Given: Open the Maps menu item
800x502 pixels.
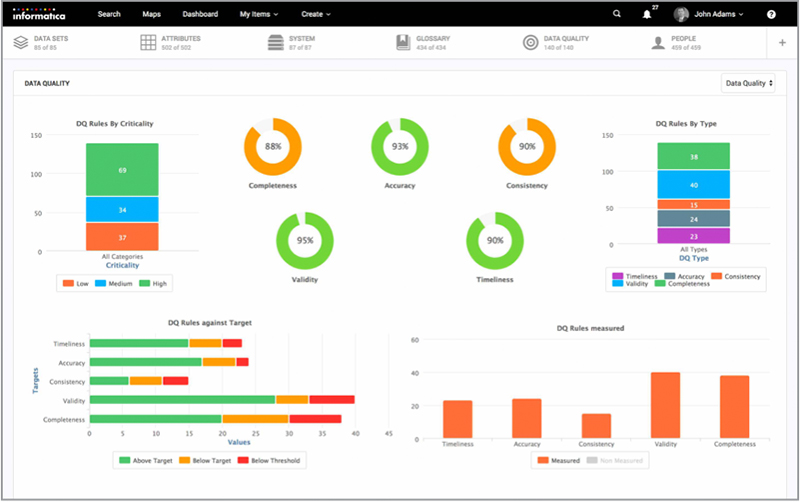Looking at the screenshot, I should pyautogui.click(x=152, y=14).
